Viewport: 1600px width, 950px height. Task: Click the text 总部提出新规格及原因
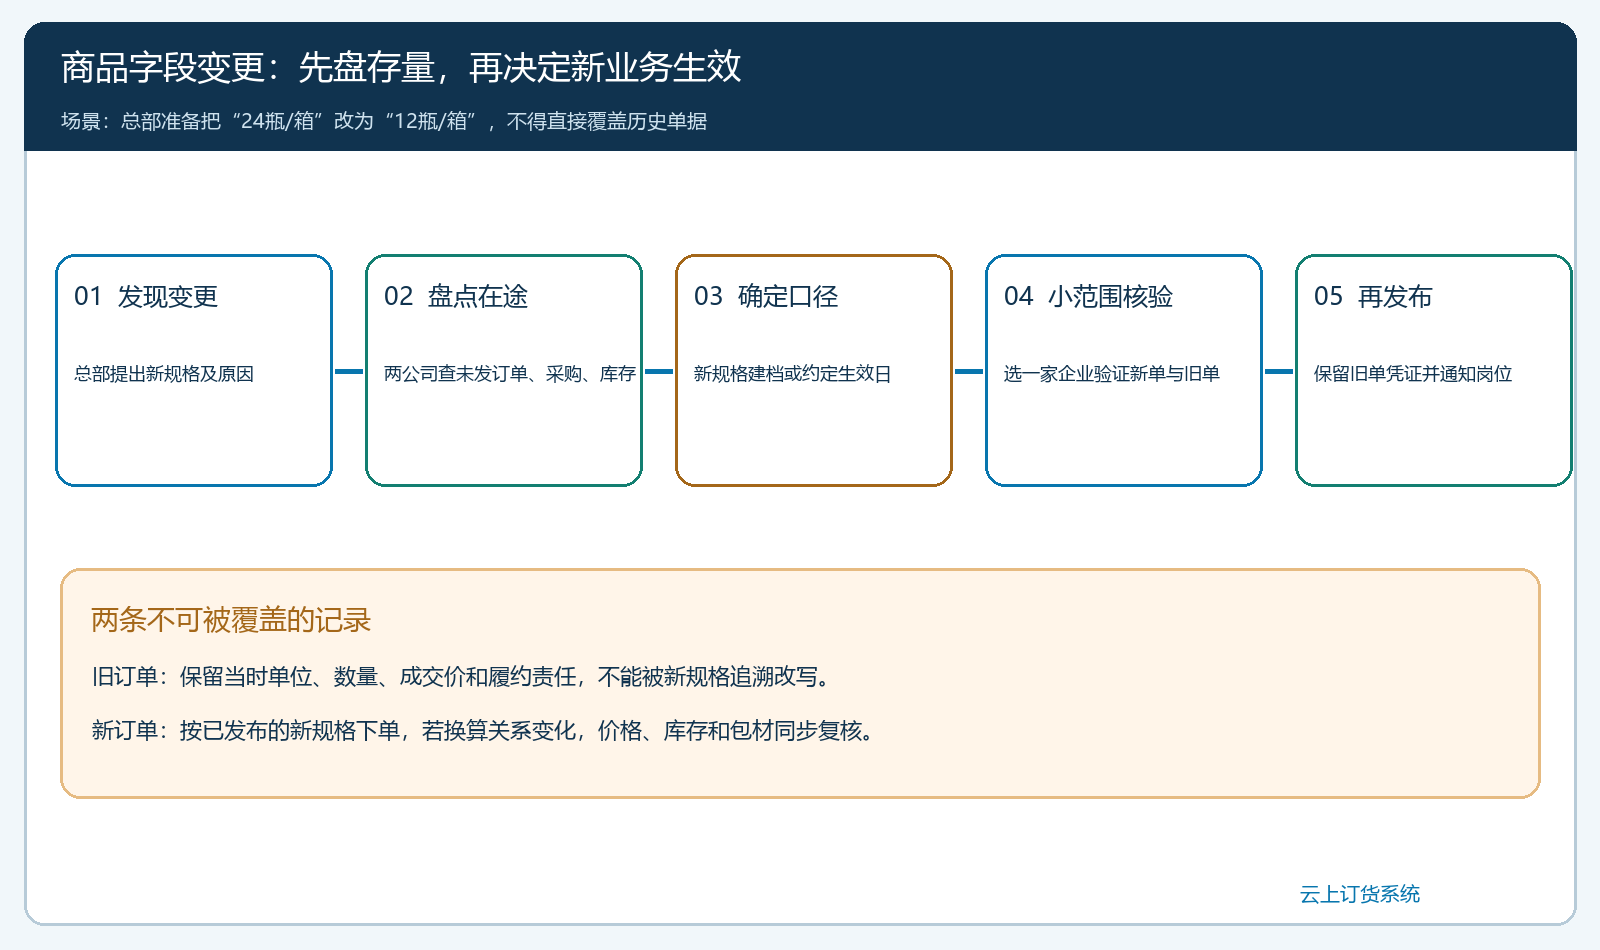pos(164,374)
